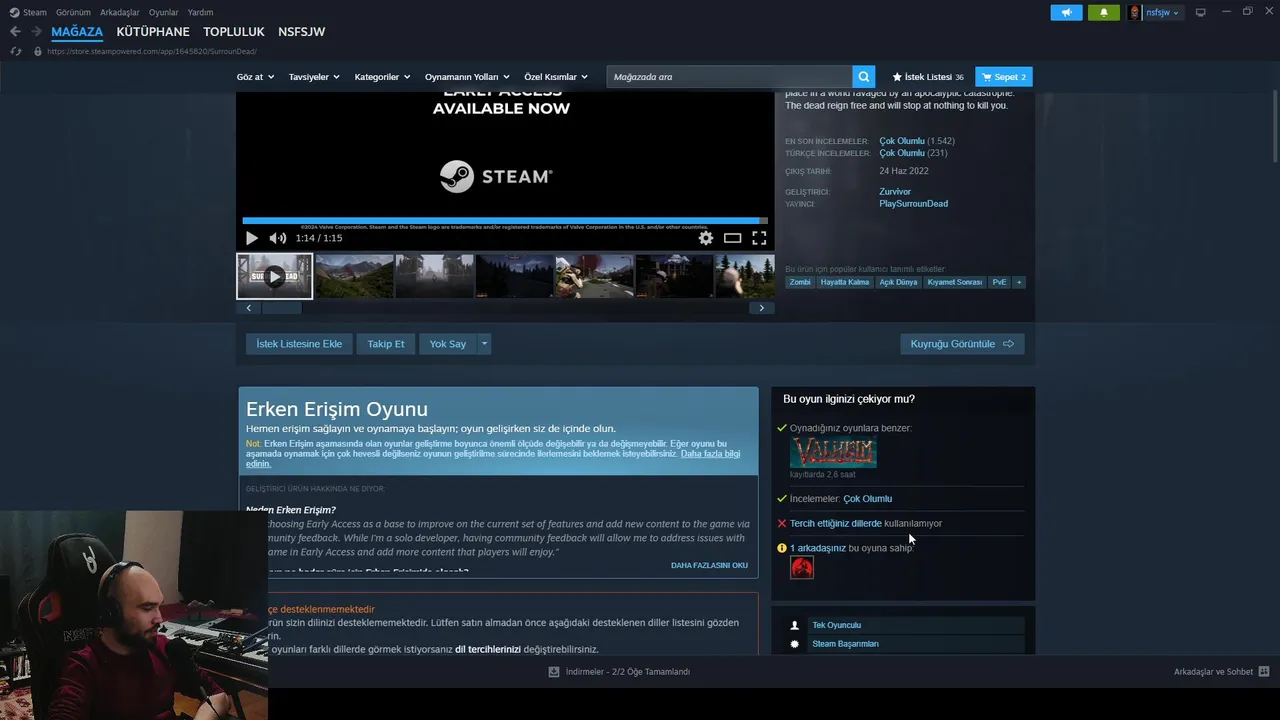The height and width of the screenshot is (720, 1280).
Task: Click the dil tercihlerinizi link
Action: pyautogui.click(x=488, y=649)
